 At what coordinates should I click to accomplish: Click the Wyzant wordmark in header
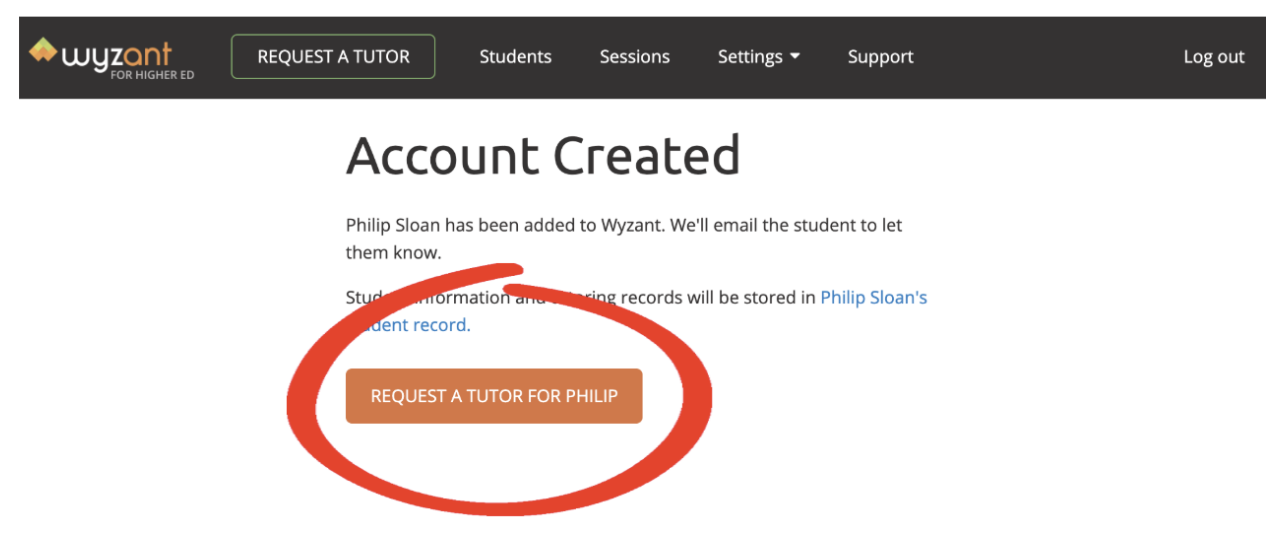pos(117,53)
